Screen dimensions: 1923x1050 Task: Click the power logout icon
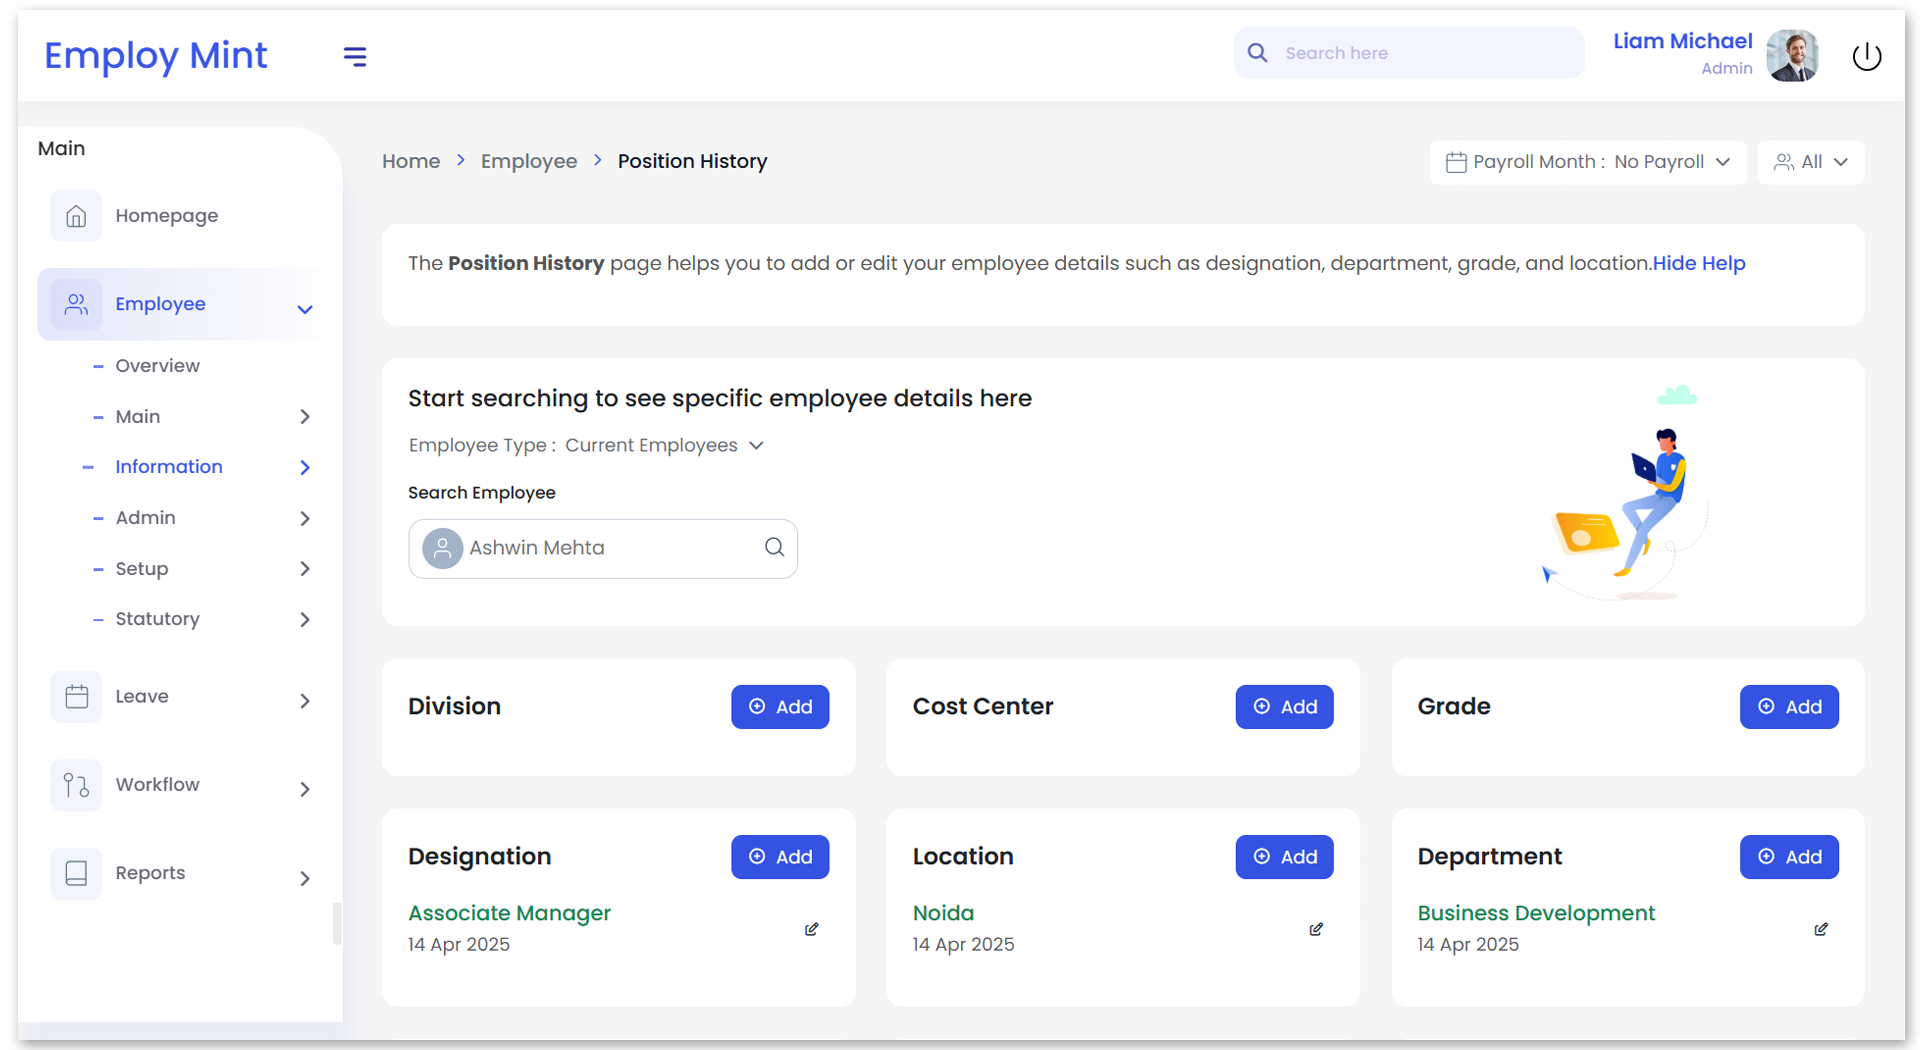coord(1866,57)
